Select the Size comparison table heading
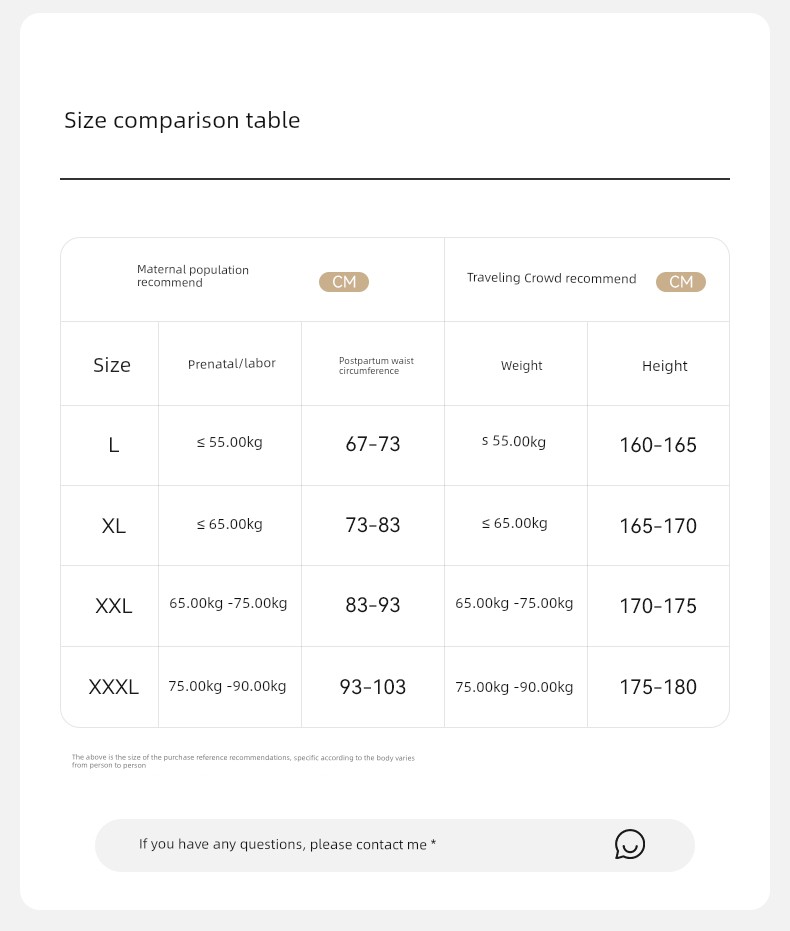 182,121
